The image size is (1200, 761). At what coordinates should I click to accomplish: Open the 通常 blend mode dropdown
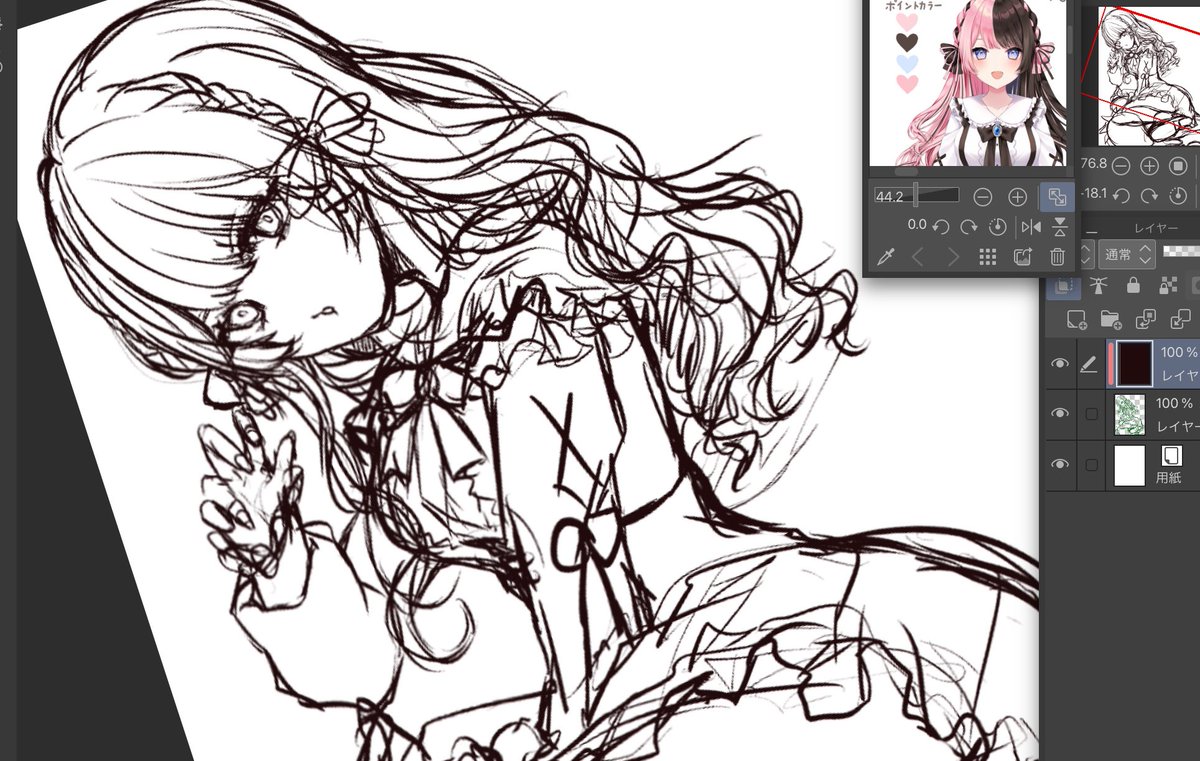tap(1127, 254)
